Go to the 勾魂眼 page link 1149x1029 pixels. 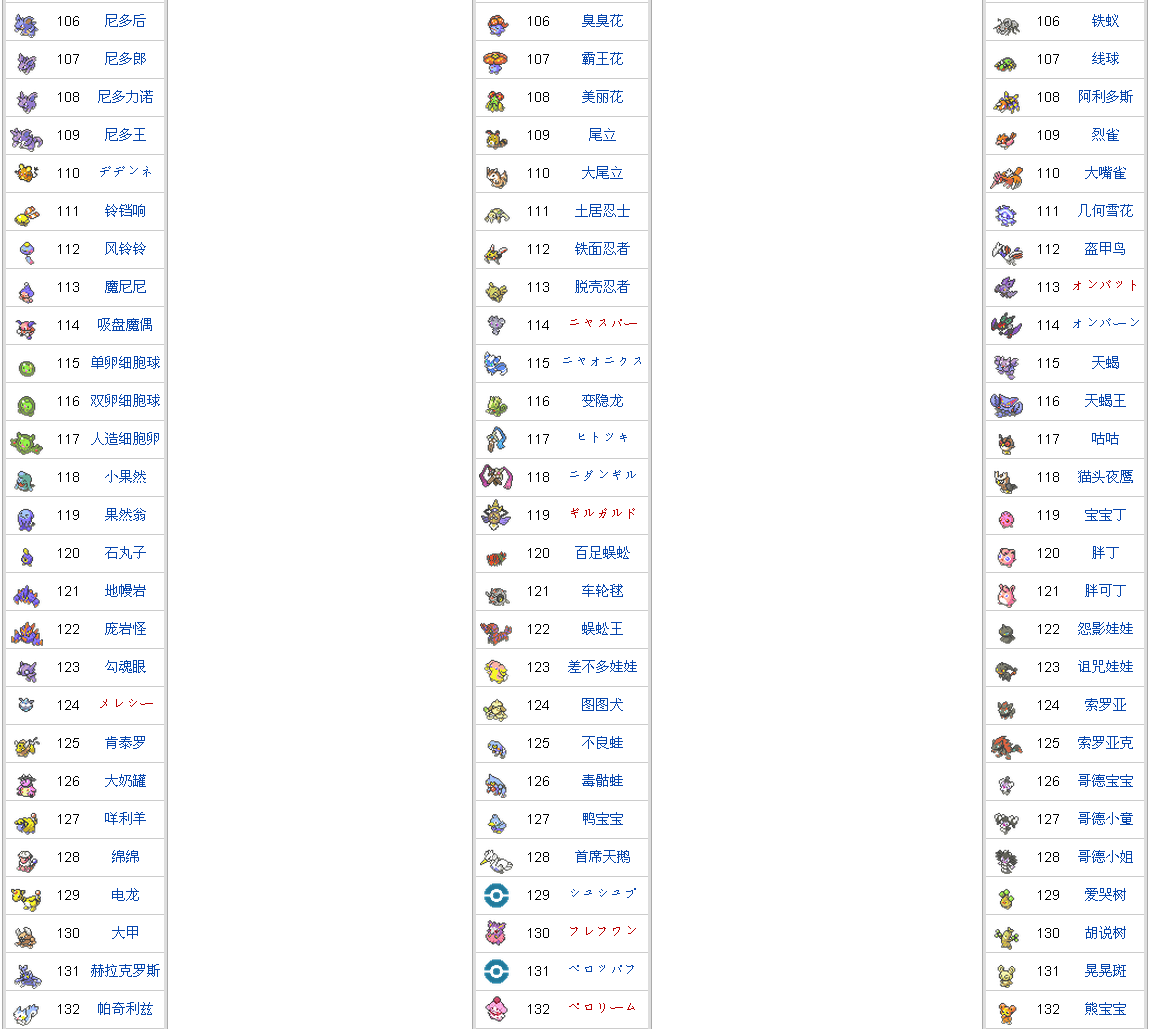125,667
